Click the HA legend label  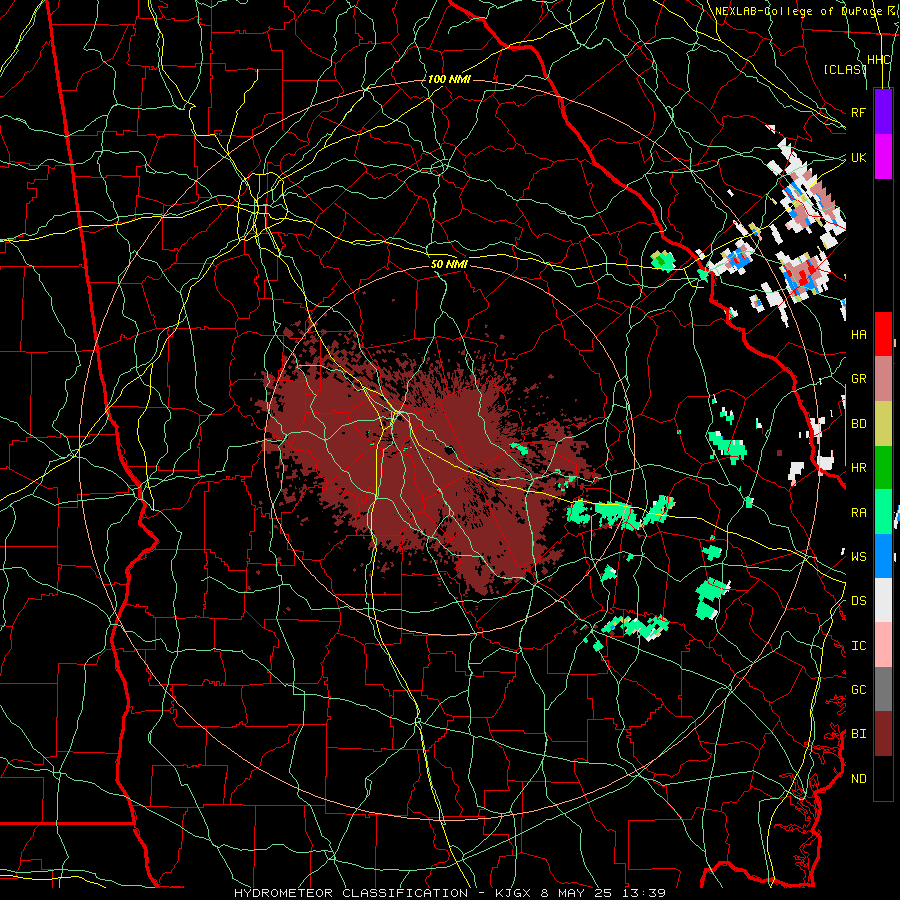tap(858, 335)
